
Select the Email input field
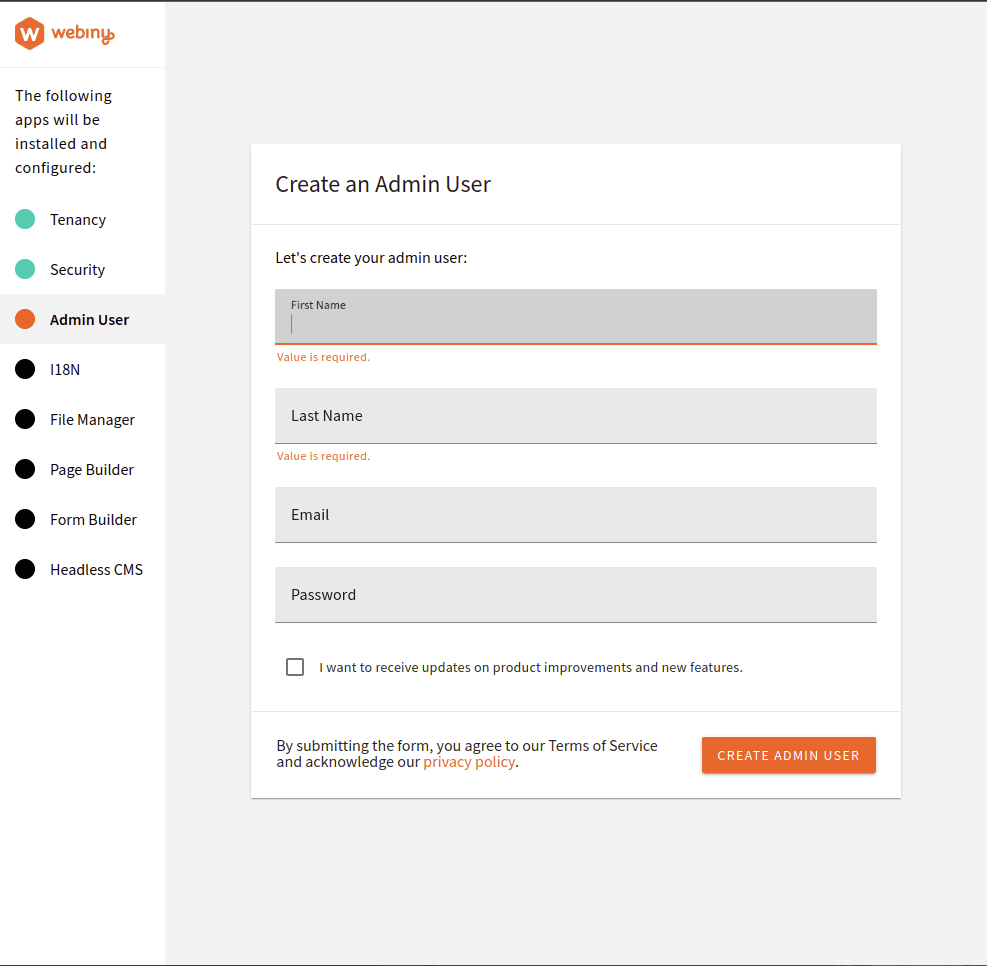click(x=575, y=514)
